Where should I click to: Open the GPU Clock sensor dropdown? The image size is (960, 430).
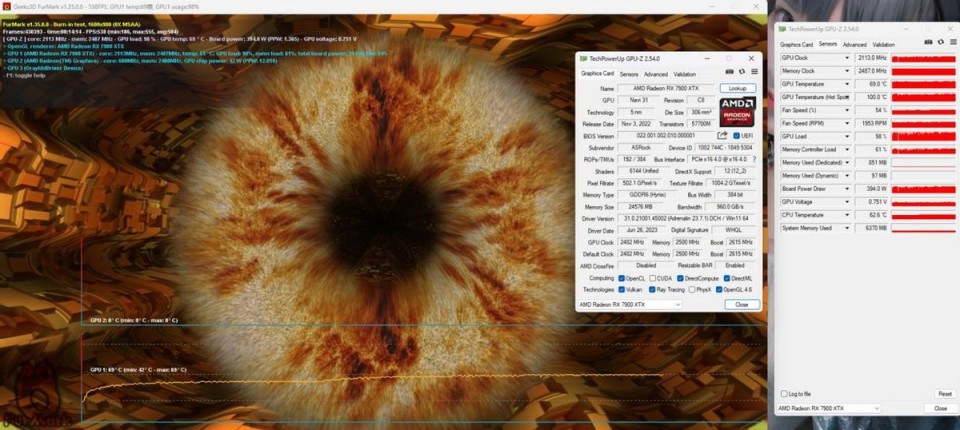coord(847,58)
